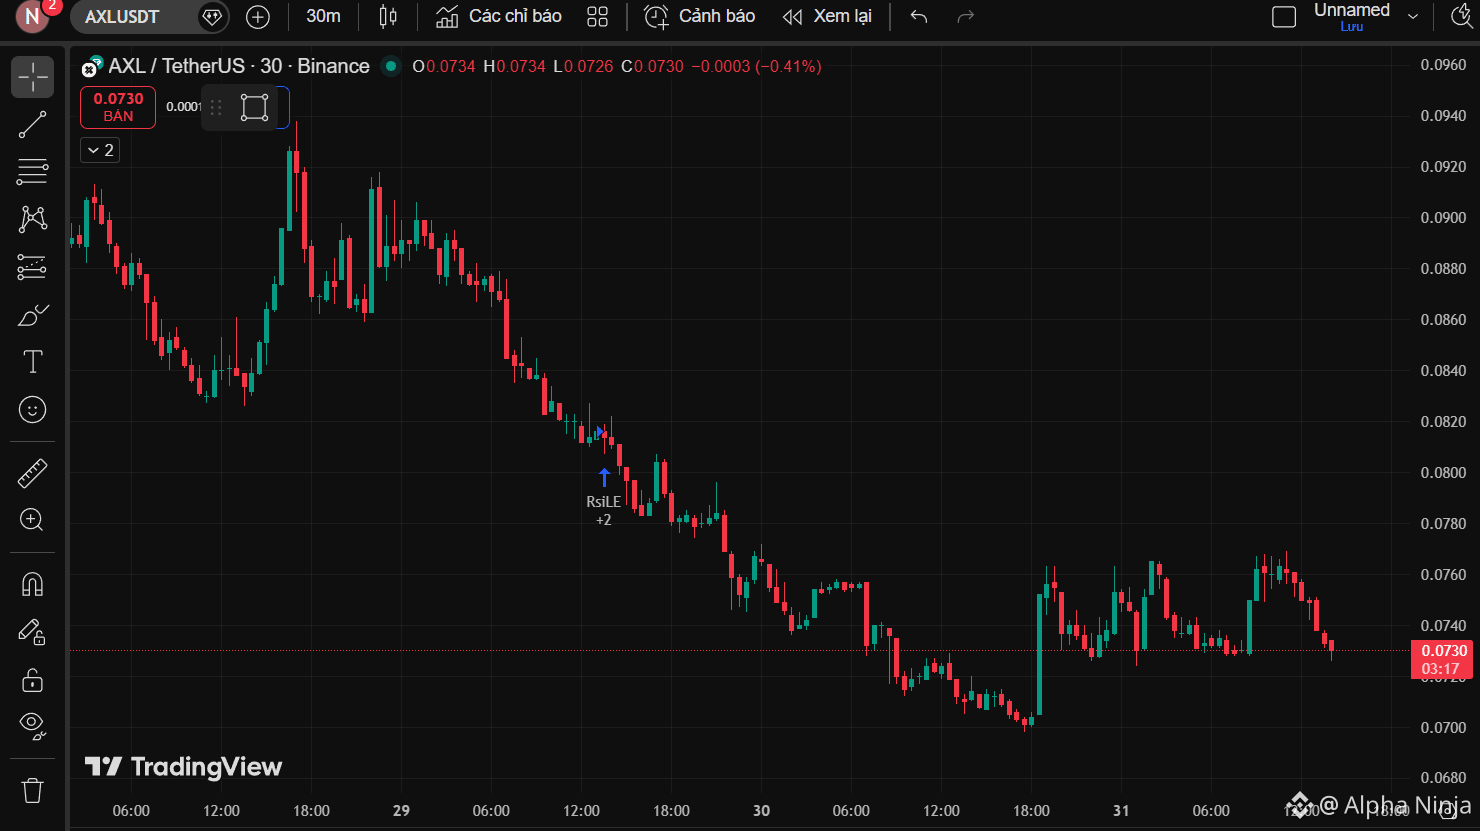Open the Các chỉ báo indicators dialog
Viewport: 1480px width, 831px height.
[x=498, y=17]
